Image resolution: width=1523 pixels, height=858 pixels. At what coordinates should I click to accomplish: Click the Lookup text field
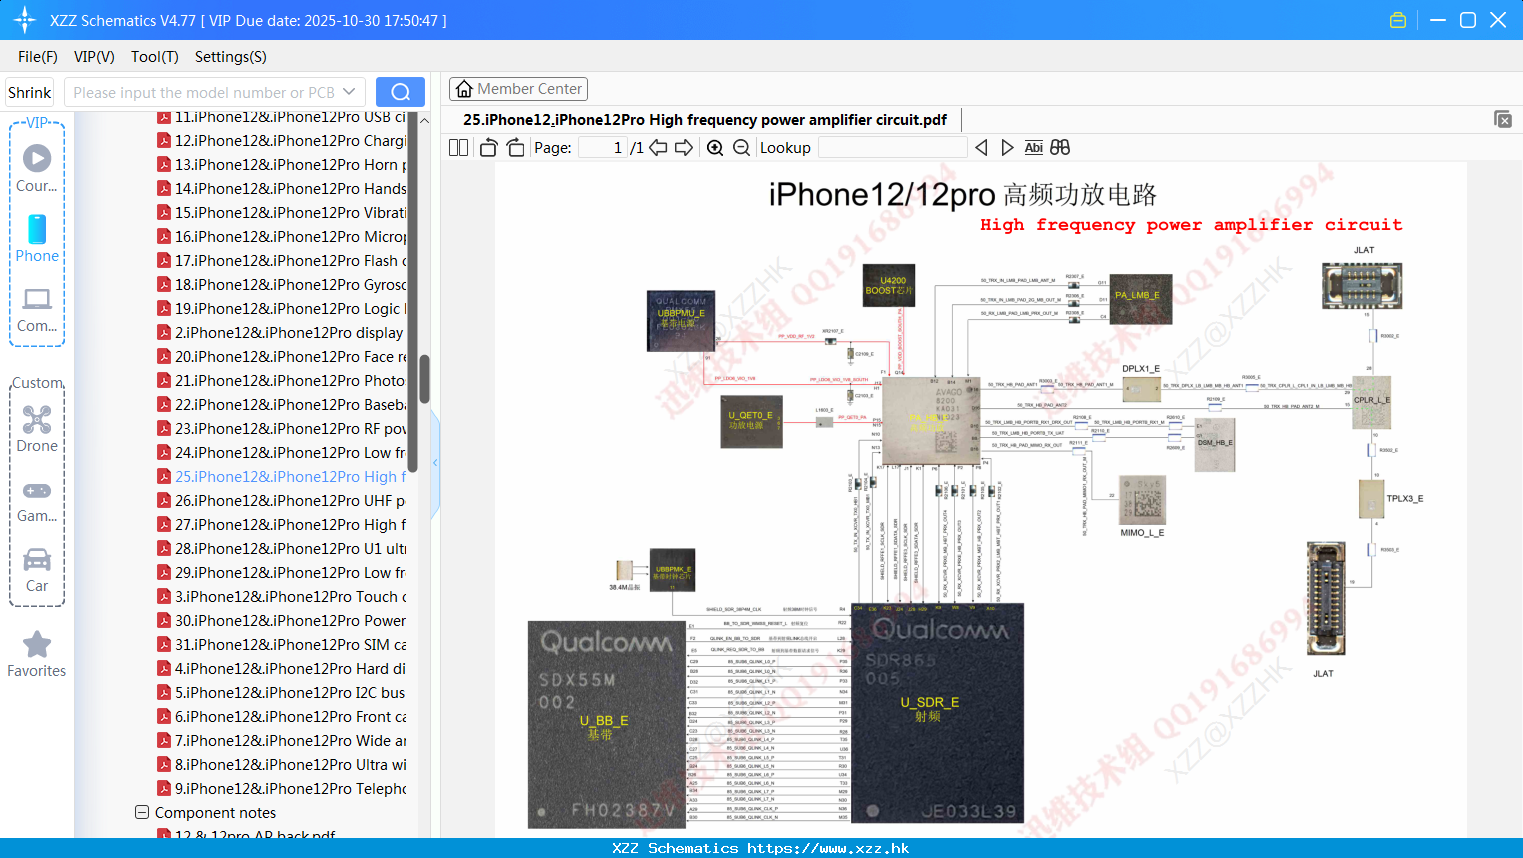(x=892, y=148)
